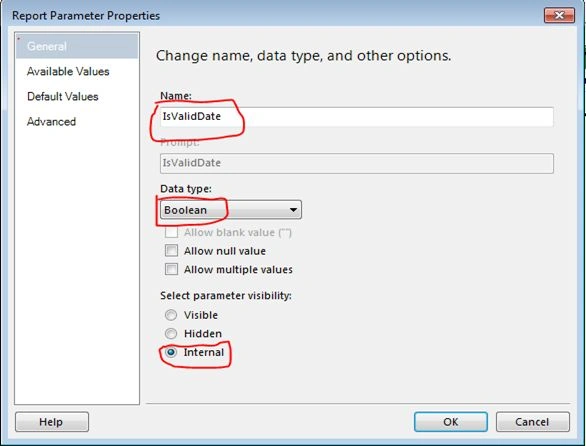The height and width of the screenshot is (446, 586).
Task: Tick the Allow blank value checkbox
Action: pos(171,232)
